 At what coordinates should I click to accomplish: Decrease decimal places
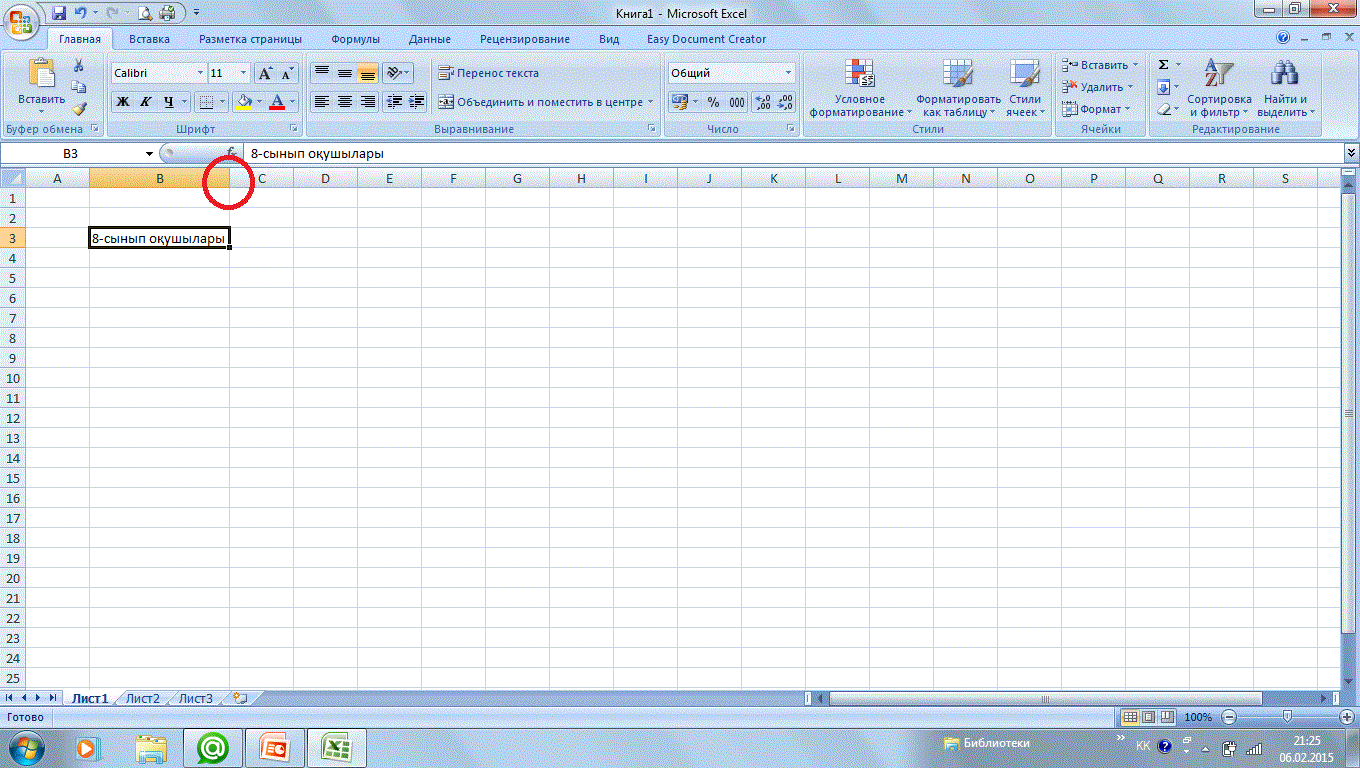786,102
